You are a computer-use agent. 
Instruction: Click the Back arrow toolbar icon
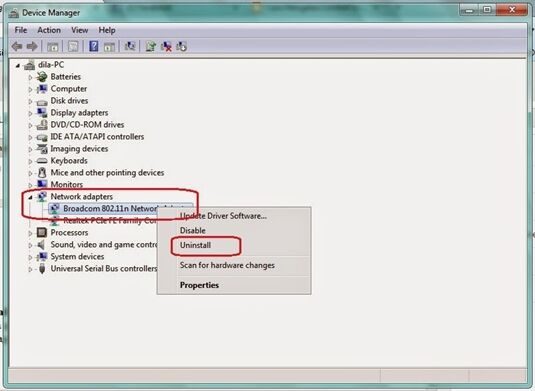pyautogui.click(x=17, y=46)
